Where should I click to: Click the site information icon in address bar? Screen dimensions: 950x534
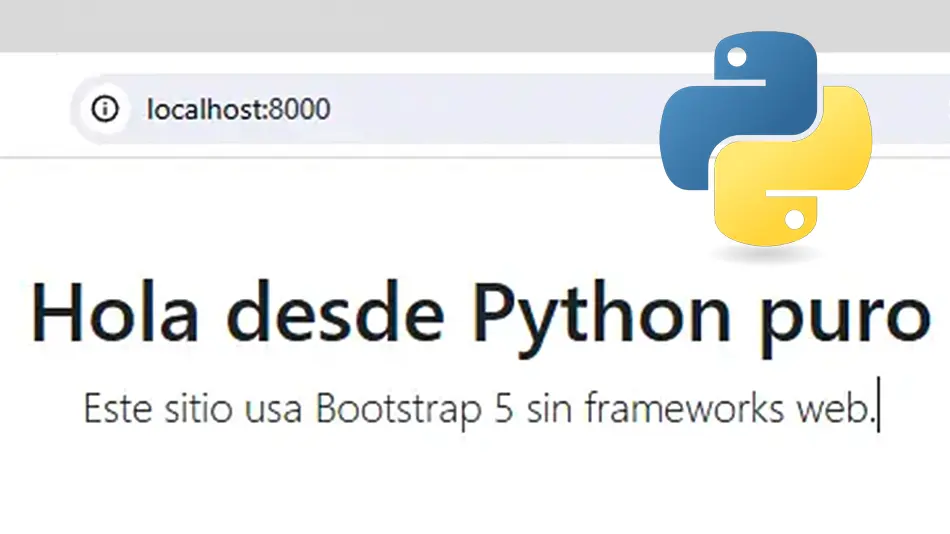[x=105, y=109]
